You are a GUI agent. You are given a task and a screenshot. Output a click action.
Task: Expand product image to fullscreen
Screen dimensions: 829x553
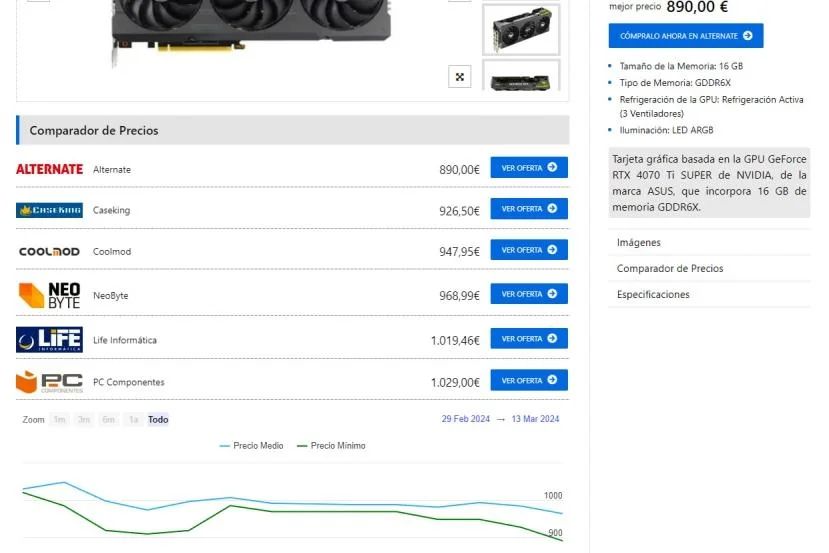tap(459, 77)
